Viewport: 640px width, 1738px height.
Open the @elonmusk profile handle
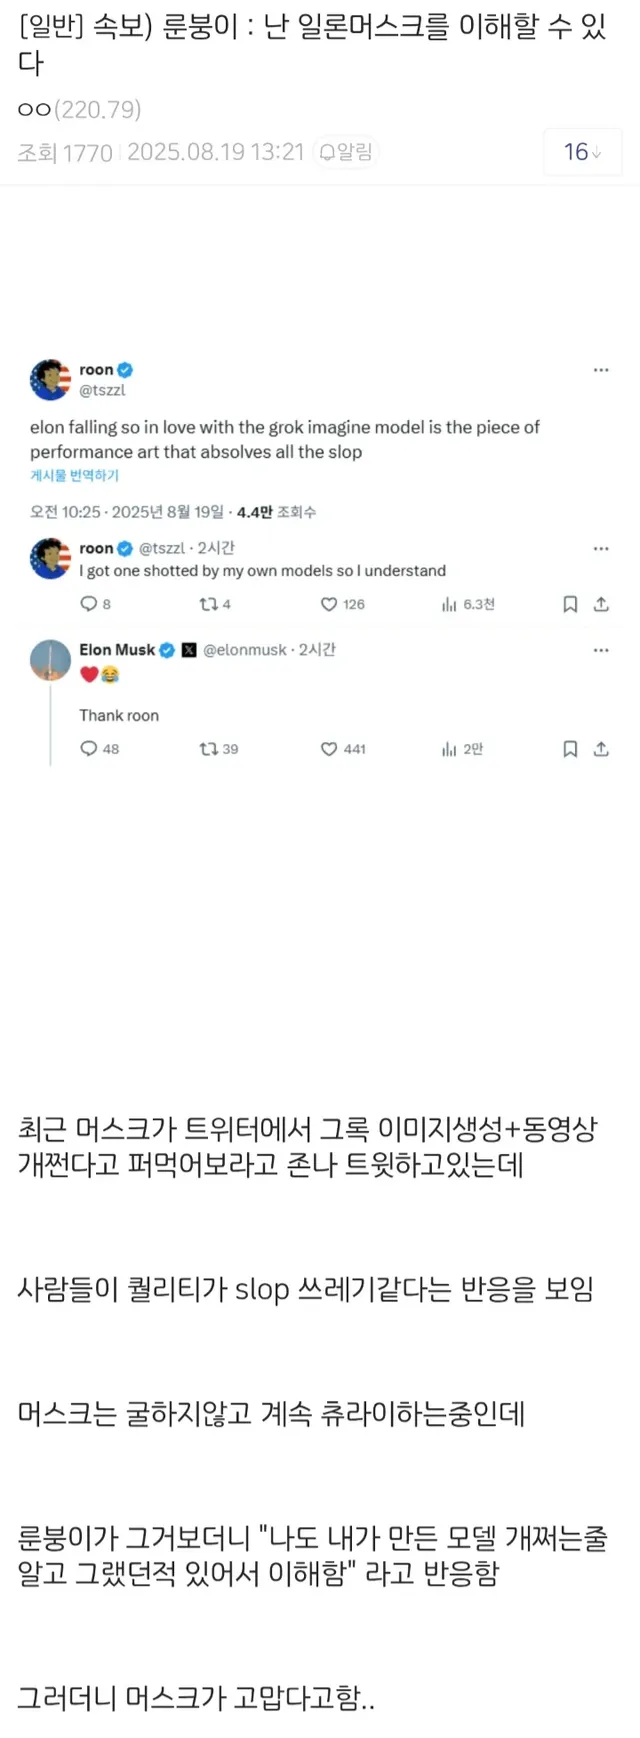coord(243,650)
